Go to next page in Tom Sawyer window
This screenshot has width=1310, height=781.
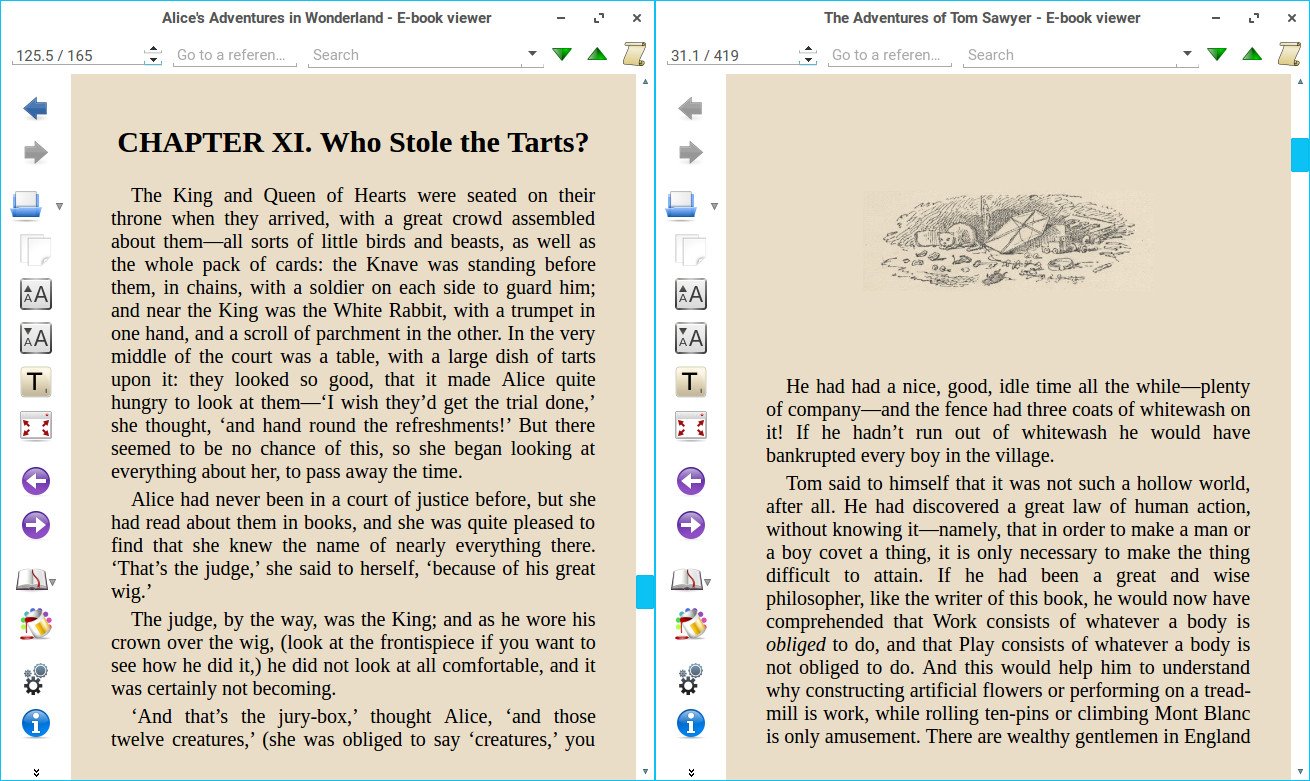pos(691,525)
